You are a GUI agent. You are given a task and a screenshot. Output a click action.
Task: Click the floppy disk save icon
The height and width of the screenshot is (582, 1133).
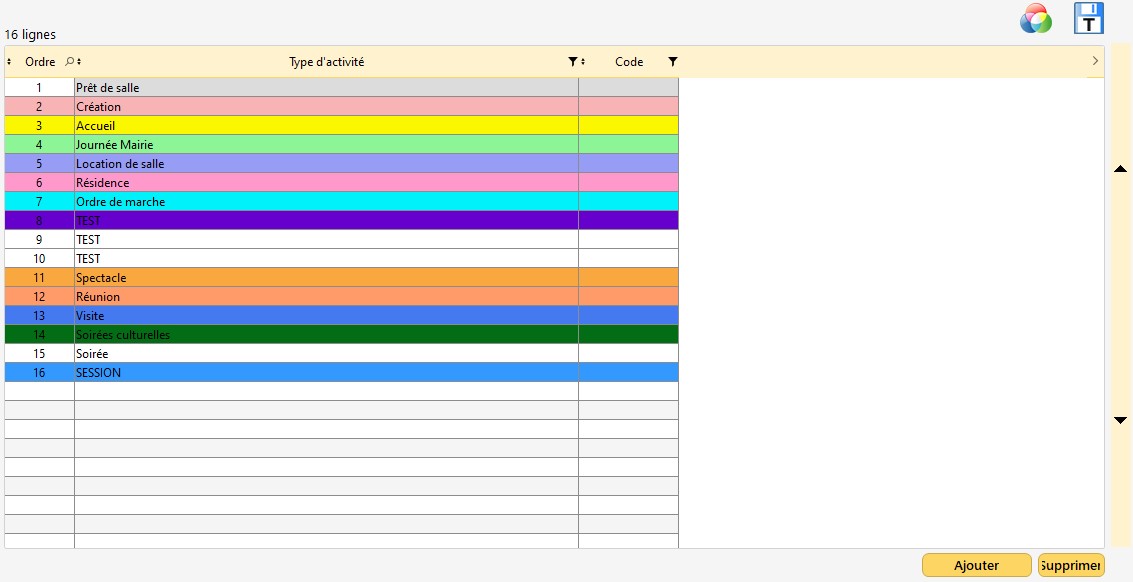coord(1088,18)
